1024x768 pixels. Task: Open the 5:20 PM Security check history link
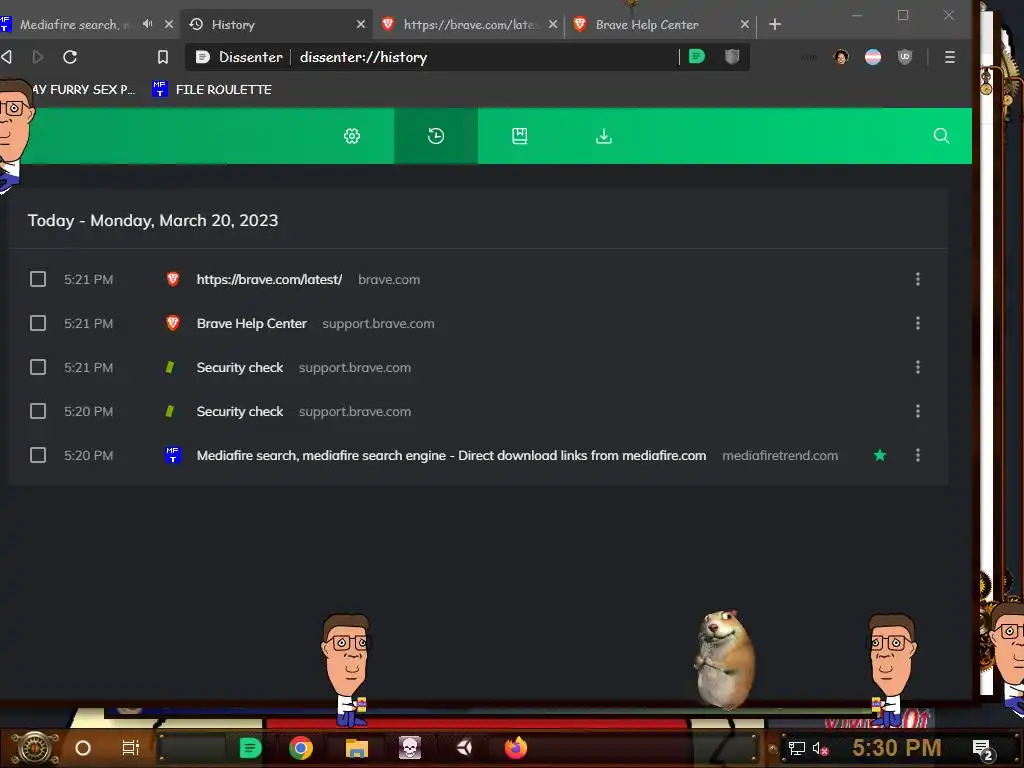click(240, 411)
